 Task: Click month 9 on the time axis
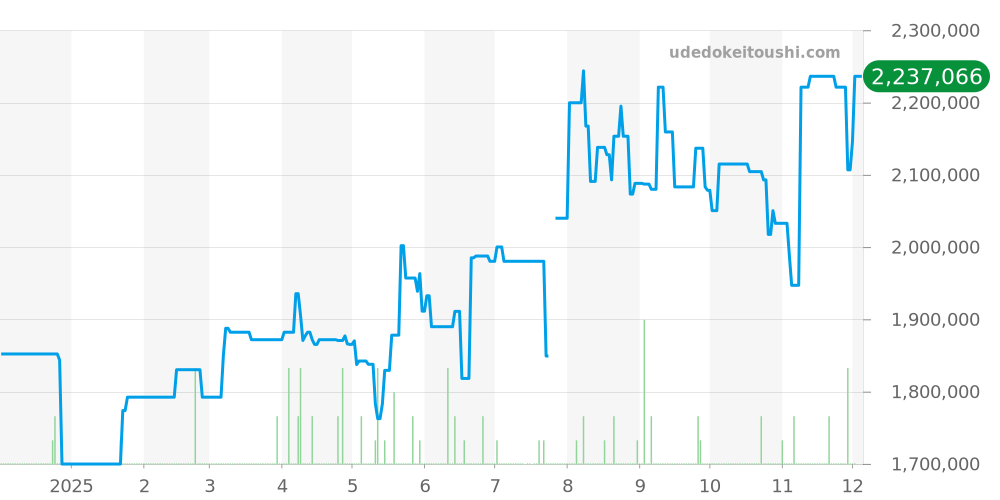pyautogui.click(x=639, y=486)
